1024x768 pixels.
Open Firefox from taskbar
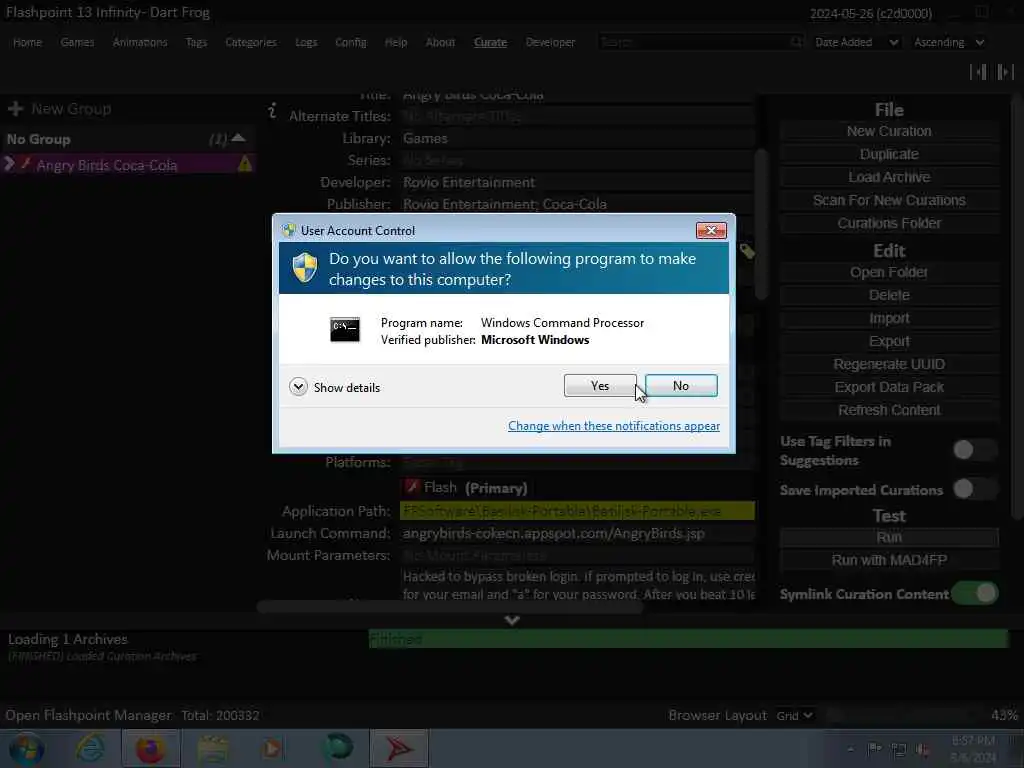pos(150,748)
